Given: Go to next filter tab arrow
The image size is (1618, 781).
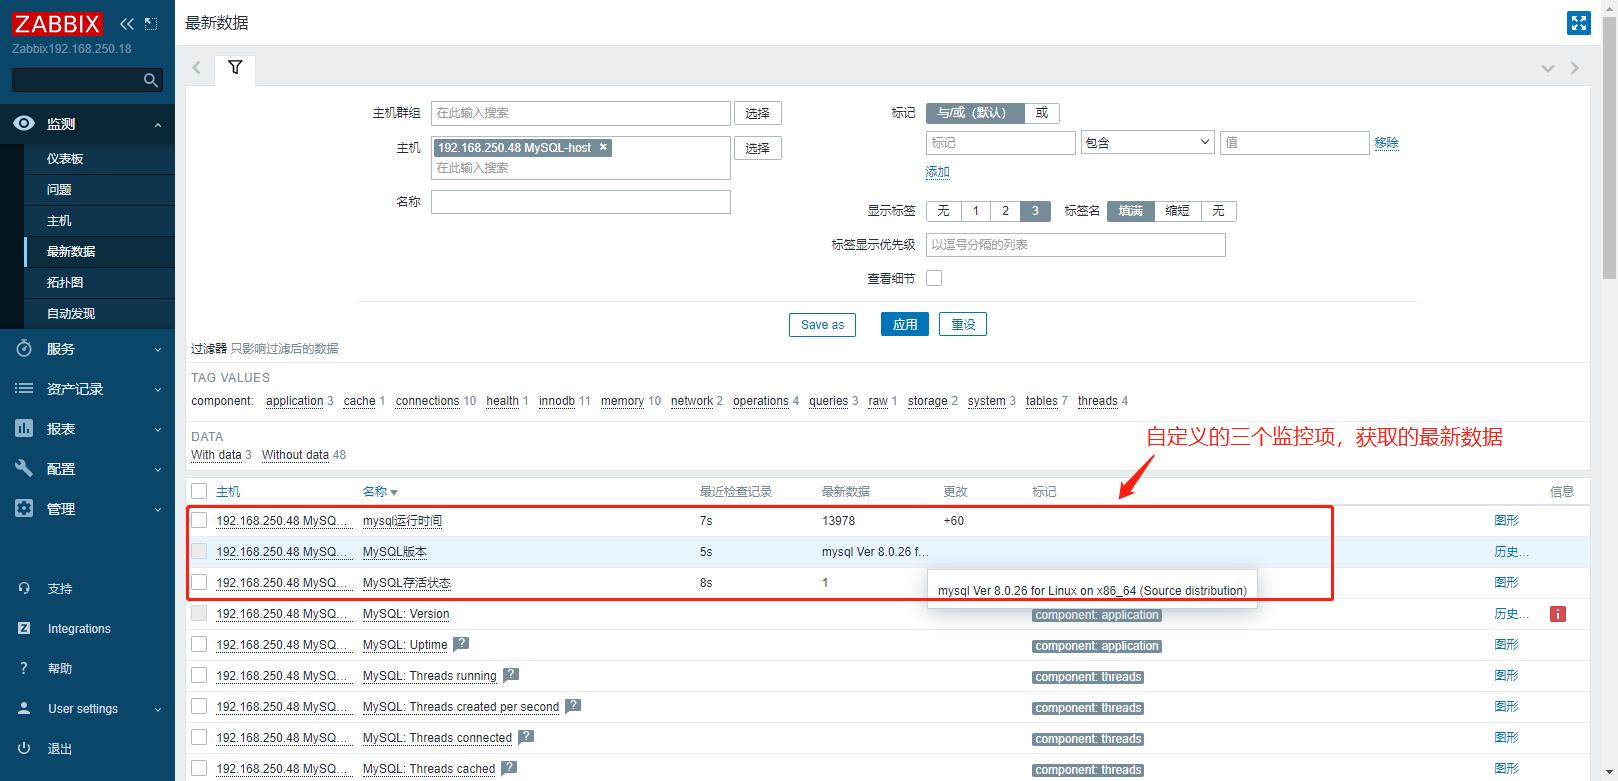Looking at the screenshot, I should click(1575, 68).
